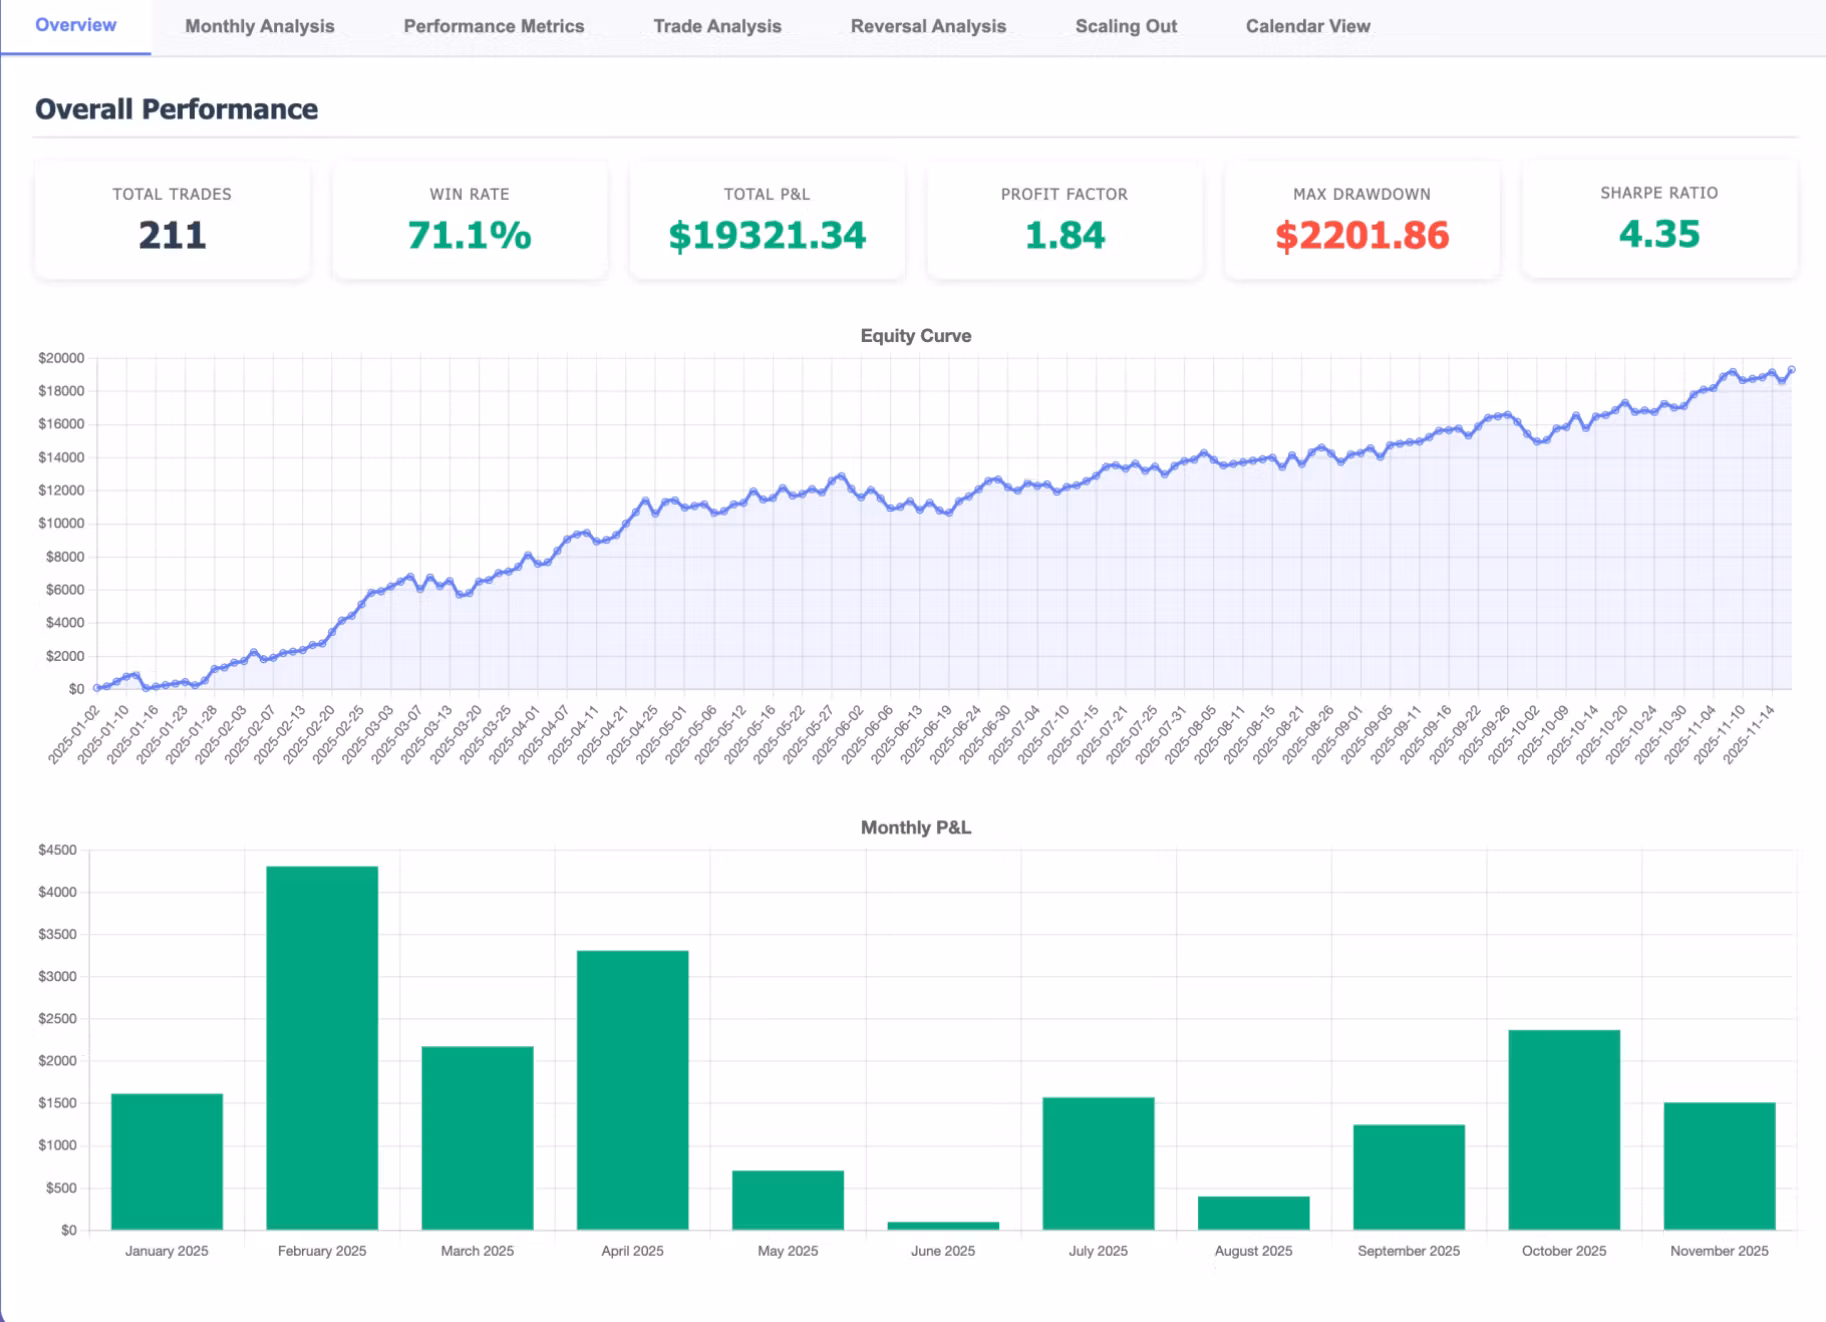Open the Monthly Analysis tab
The image size is (1826, 1322).
pyautogui.click(x=259, y=26)
